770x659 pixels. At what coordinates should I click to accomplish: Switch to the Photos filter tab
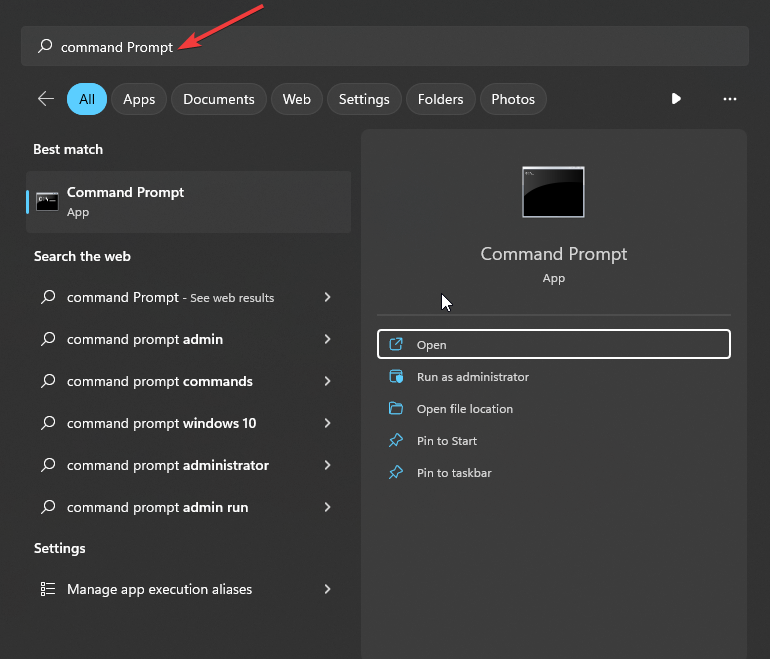pos(513,99)
